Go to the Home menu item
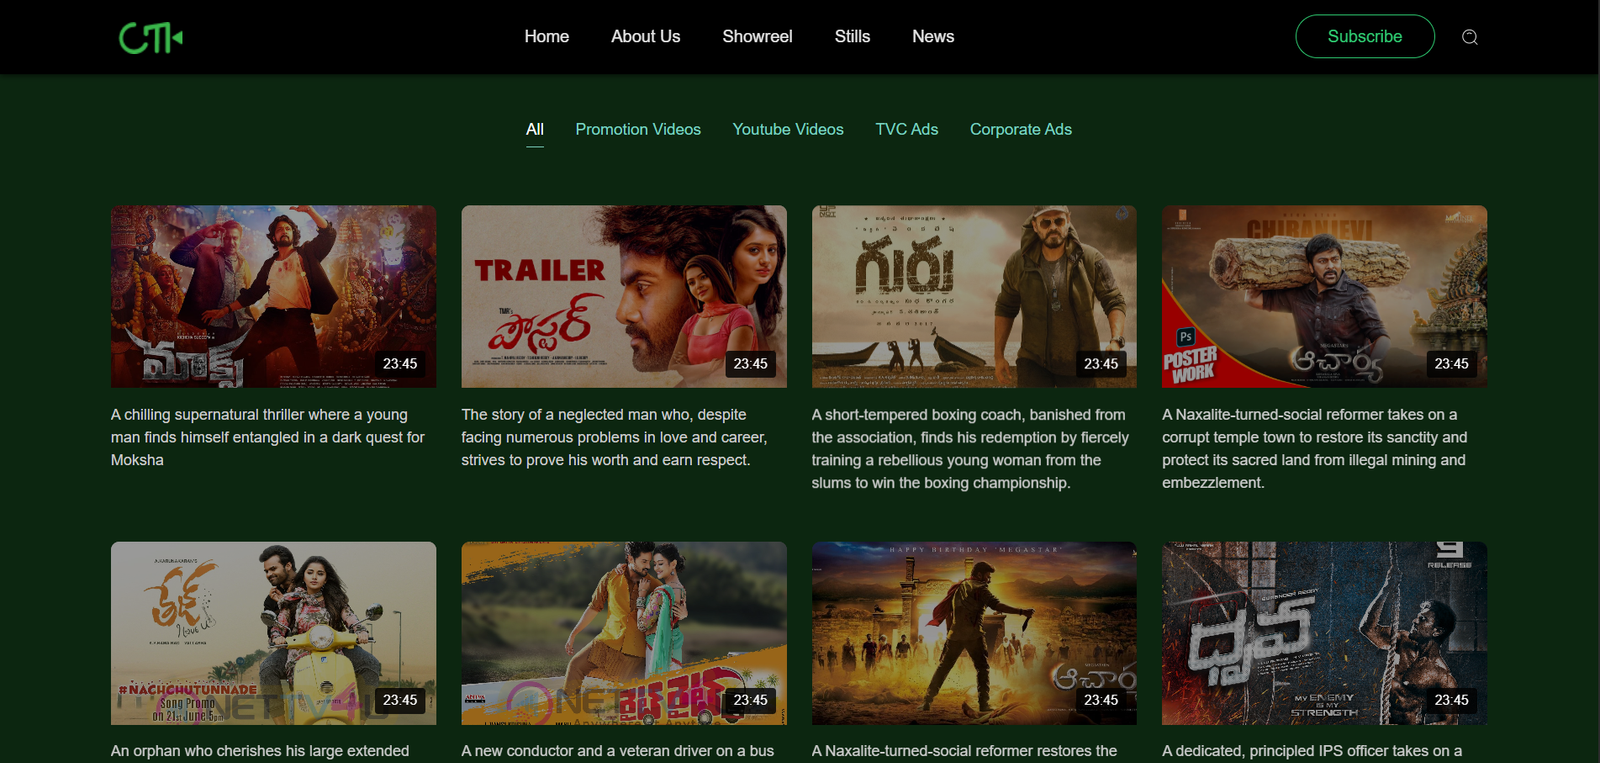 [x=546, y=36]
